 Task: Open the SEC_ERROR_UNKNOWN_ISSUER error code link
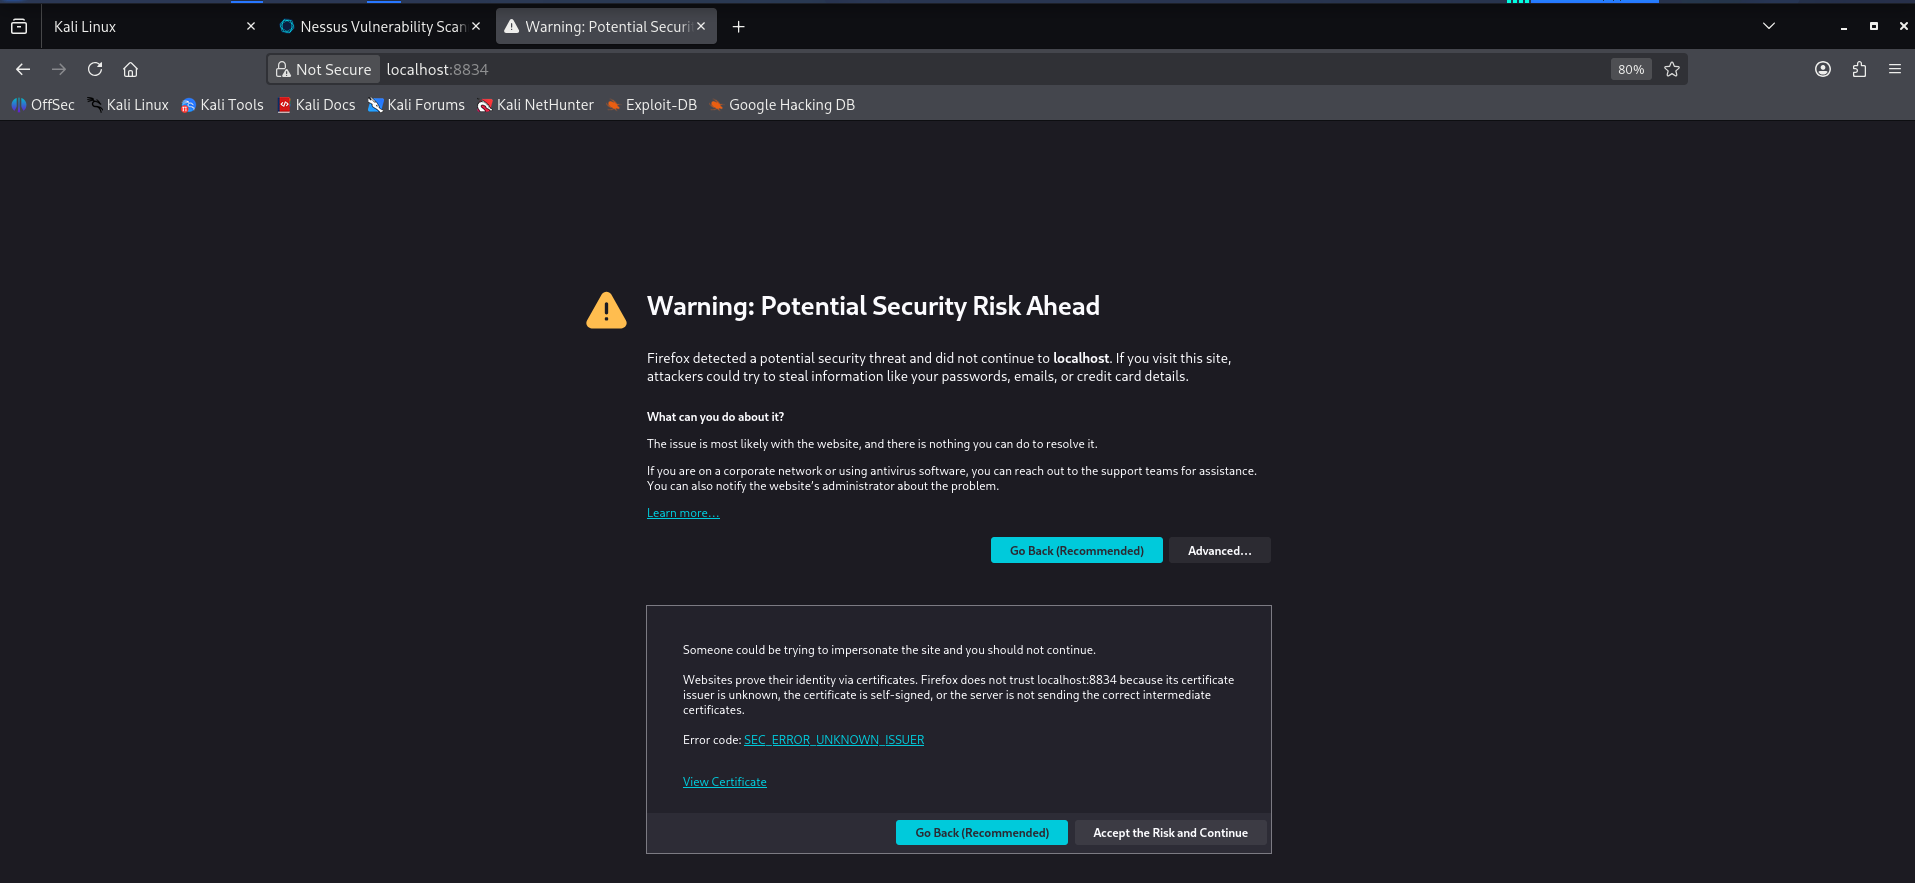(833, 740)
